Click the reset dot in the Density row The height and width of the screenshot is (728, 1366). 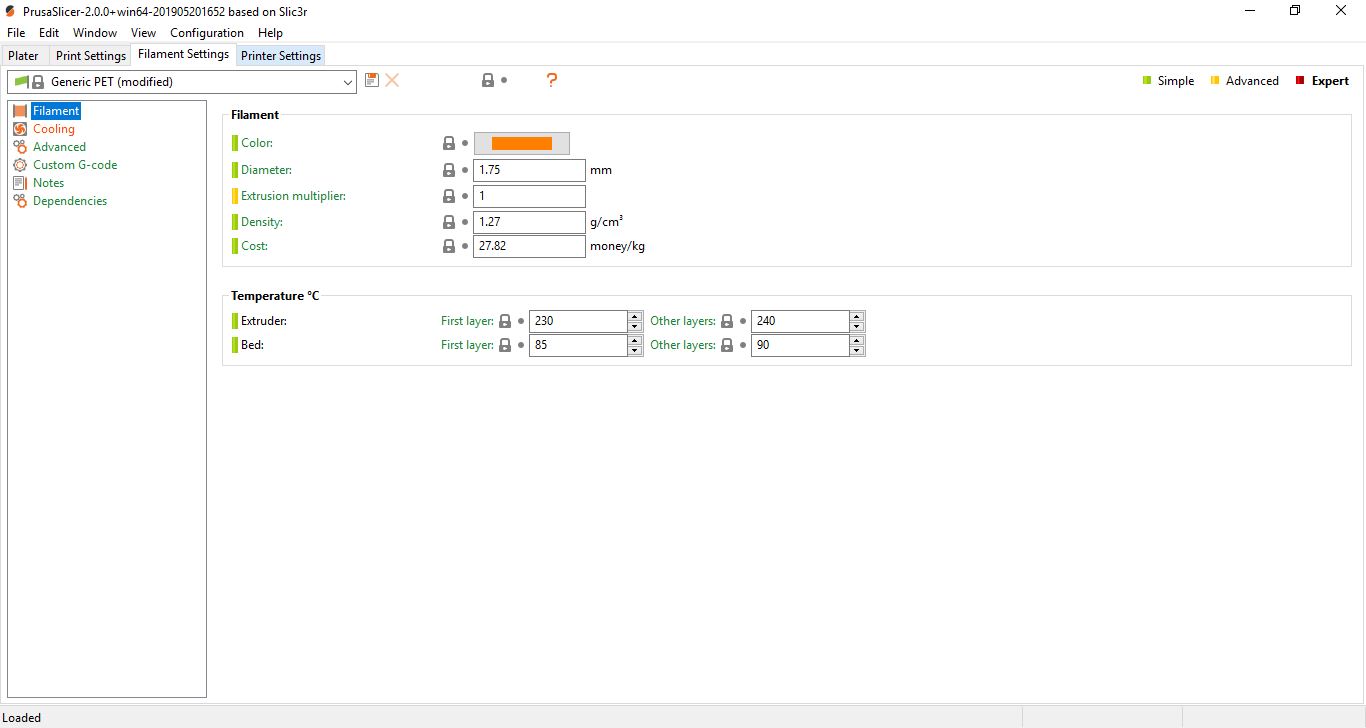click(x=465, y=222)
